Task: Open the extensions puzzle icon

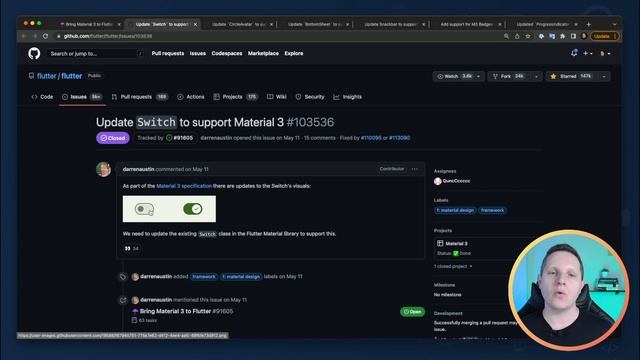Action: 562,36
